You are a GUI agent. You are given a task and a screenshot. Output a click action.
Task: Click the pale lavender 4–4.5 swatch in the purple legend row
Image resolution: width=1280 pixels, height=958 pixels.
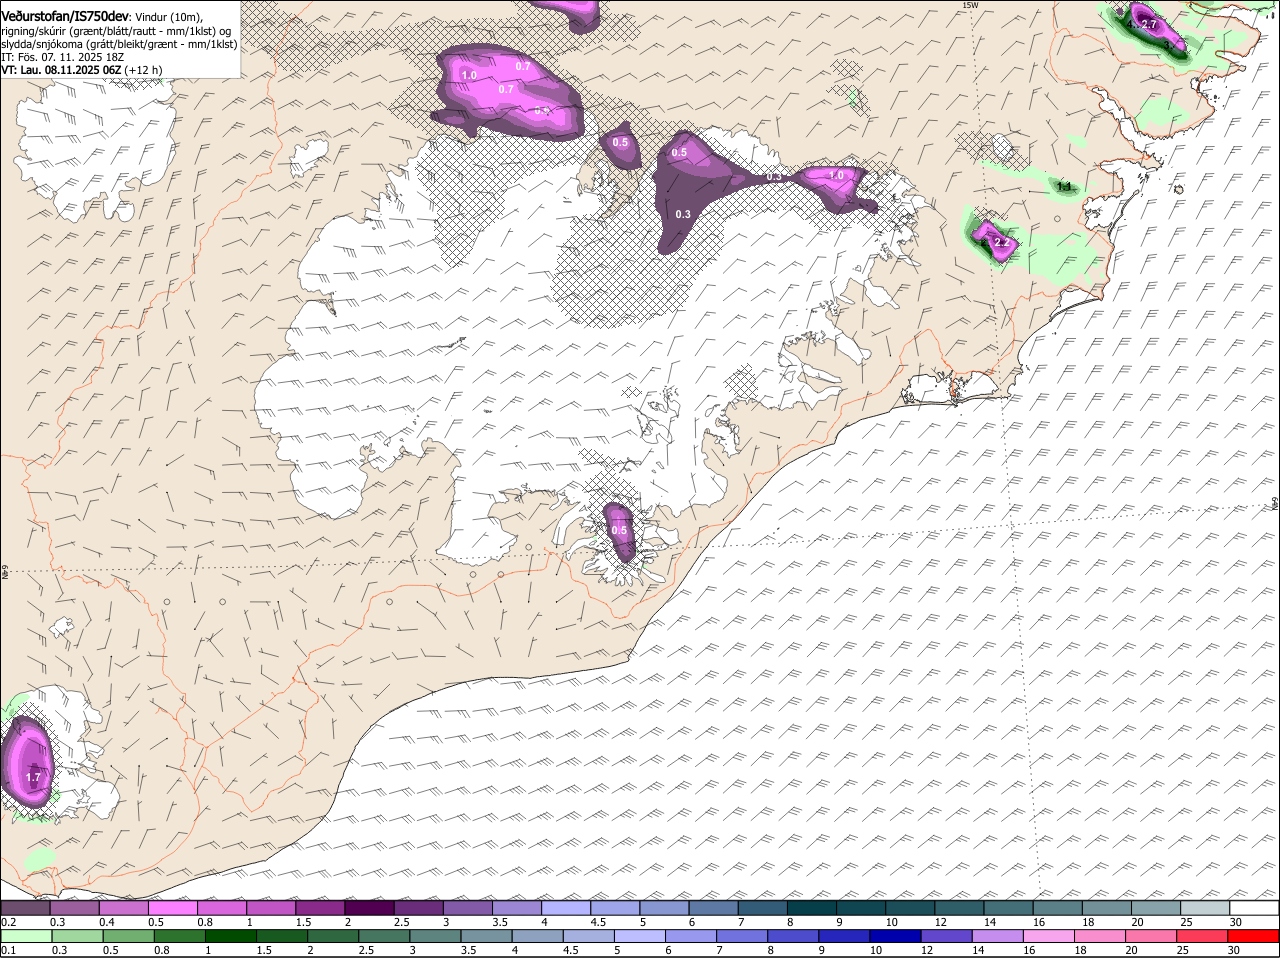pos(566,908)
